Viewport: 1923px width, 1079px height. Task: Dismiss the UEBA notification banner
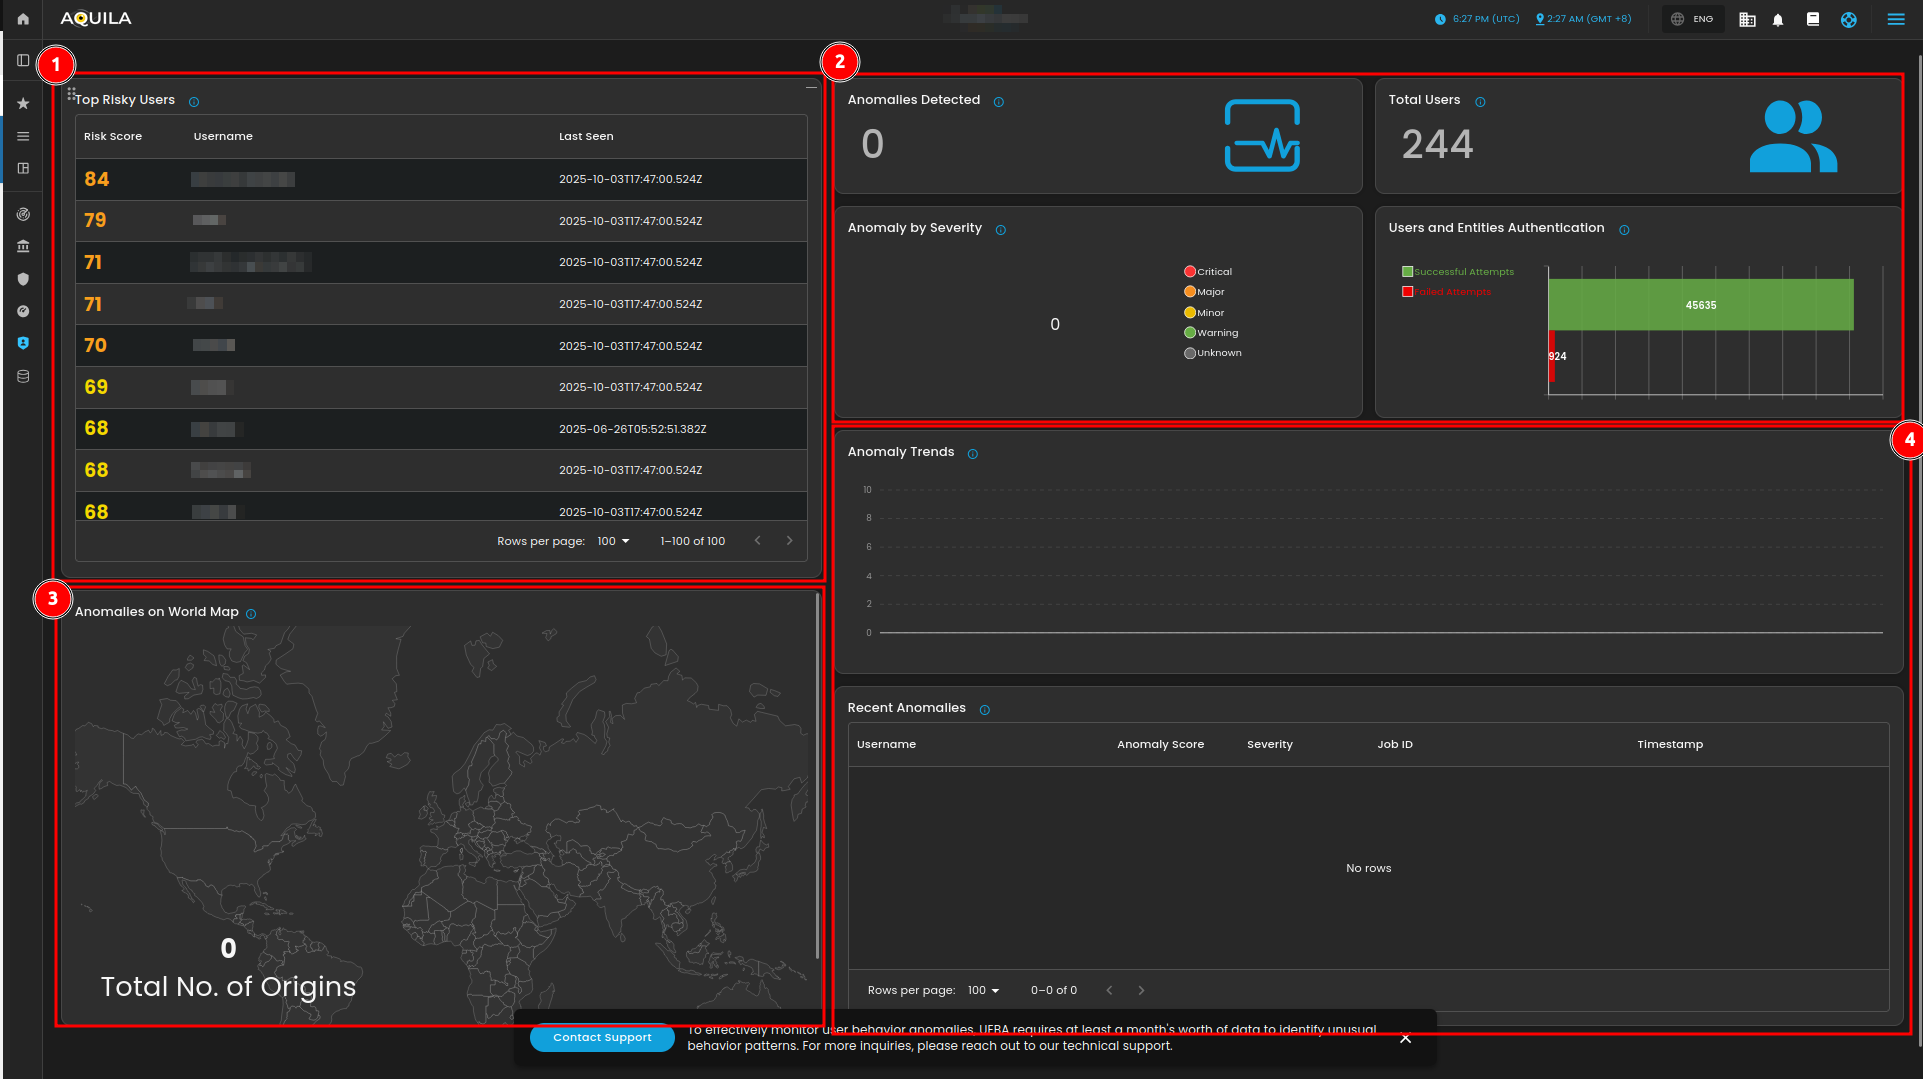1405,1038
